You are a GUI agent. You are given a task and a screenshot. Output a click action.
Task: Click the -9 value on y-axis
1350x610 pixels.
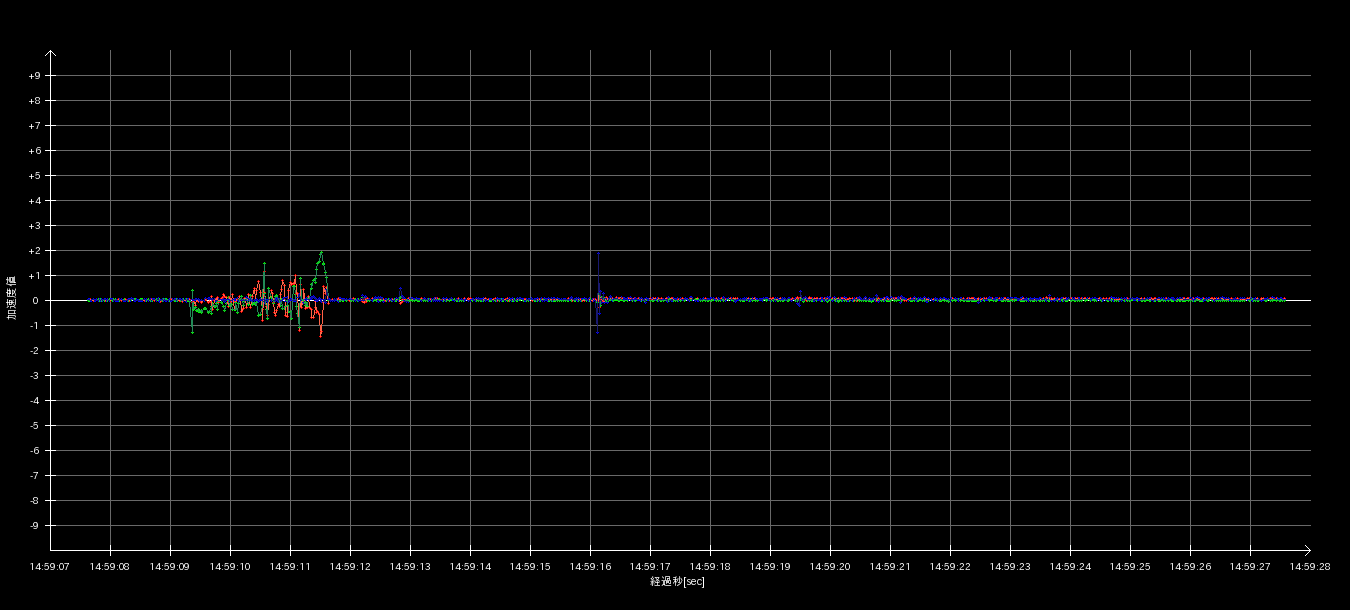pyautogui.click(x=34, y=526)
